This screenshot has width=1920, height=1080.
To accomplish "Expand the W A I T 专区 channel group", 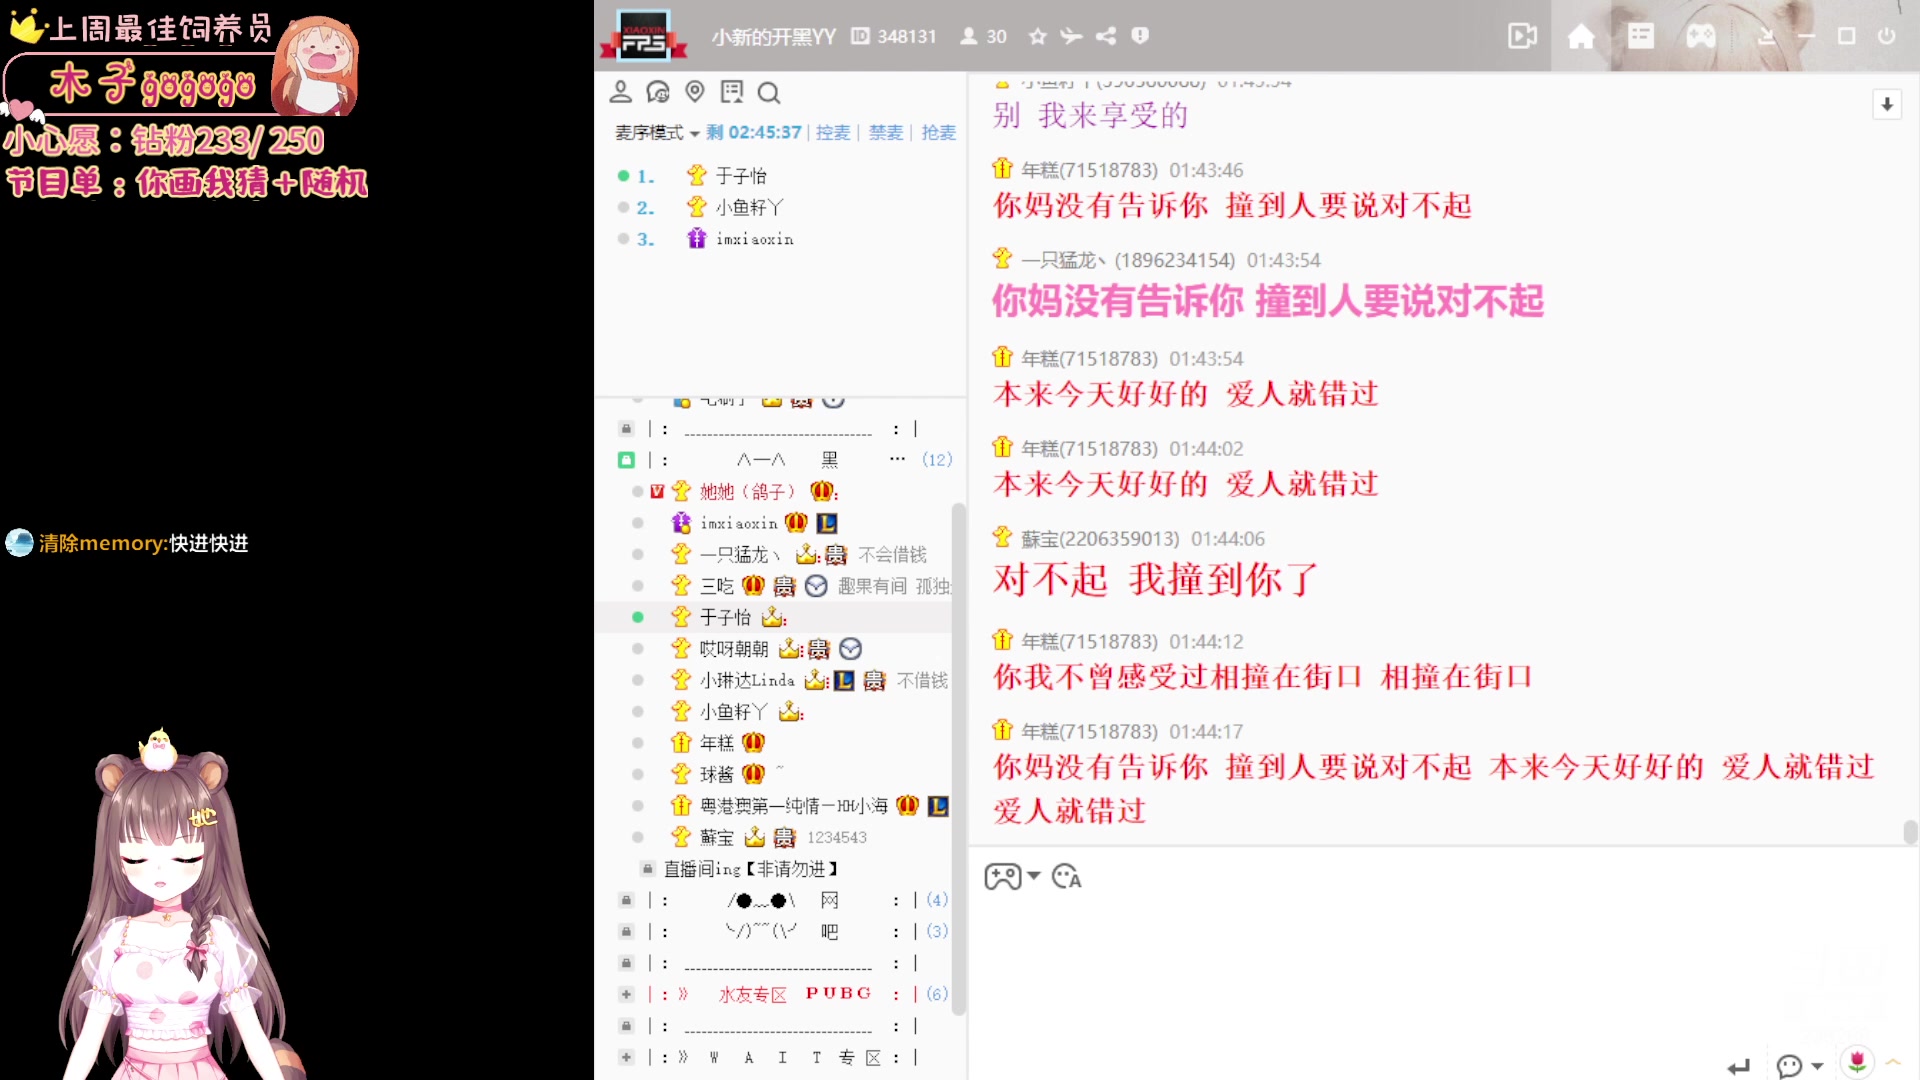I will pyautogui.click(x=626, y=1057).
